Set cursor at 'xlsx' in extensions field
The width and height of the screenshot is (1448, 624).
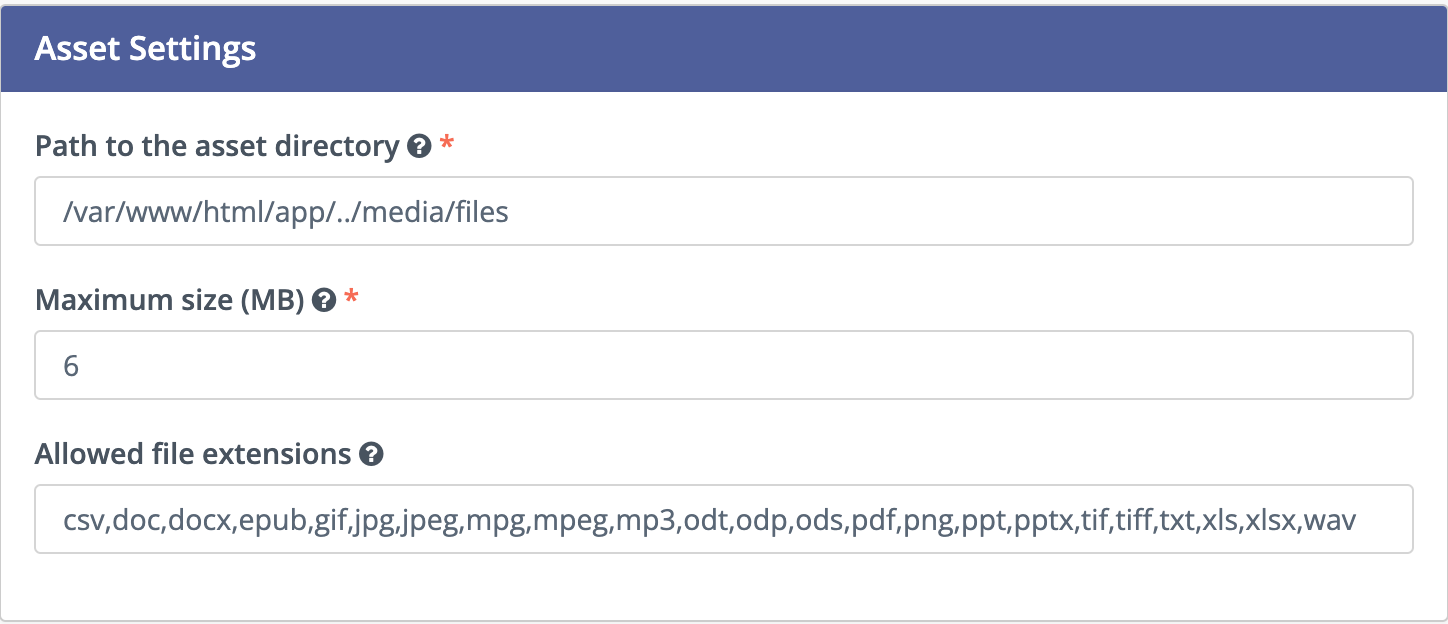[1270, 521]
